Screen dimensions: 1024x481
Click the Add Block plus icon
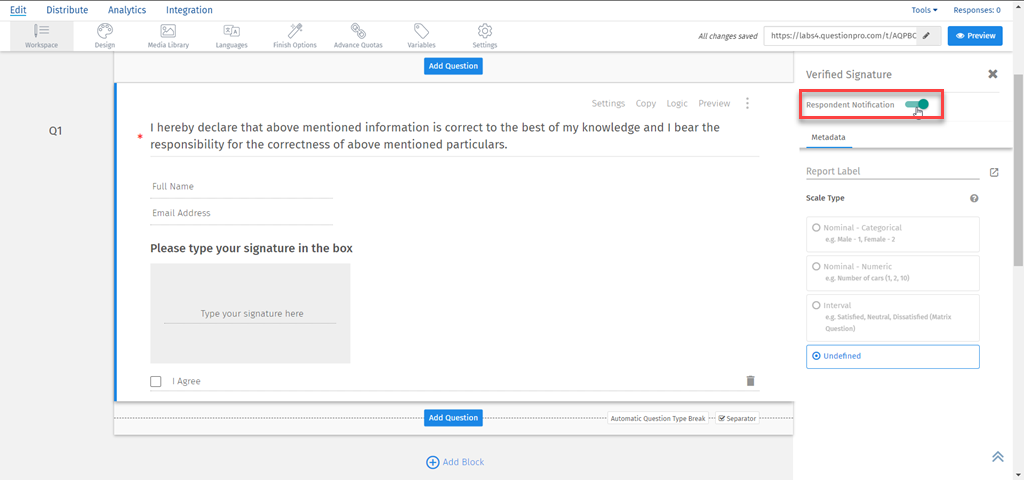coord(432,462)
